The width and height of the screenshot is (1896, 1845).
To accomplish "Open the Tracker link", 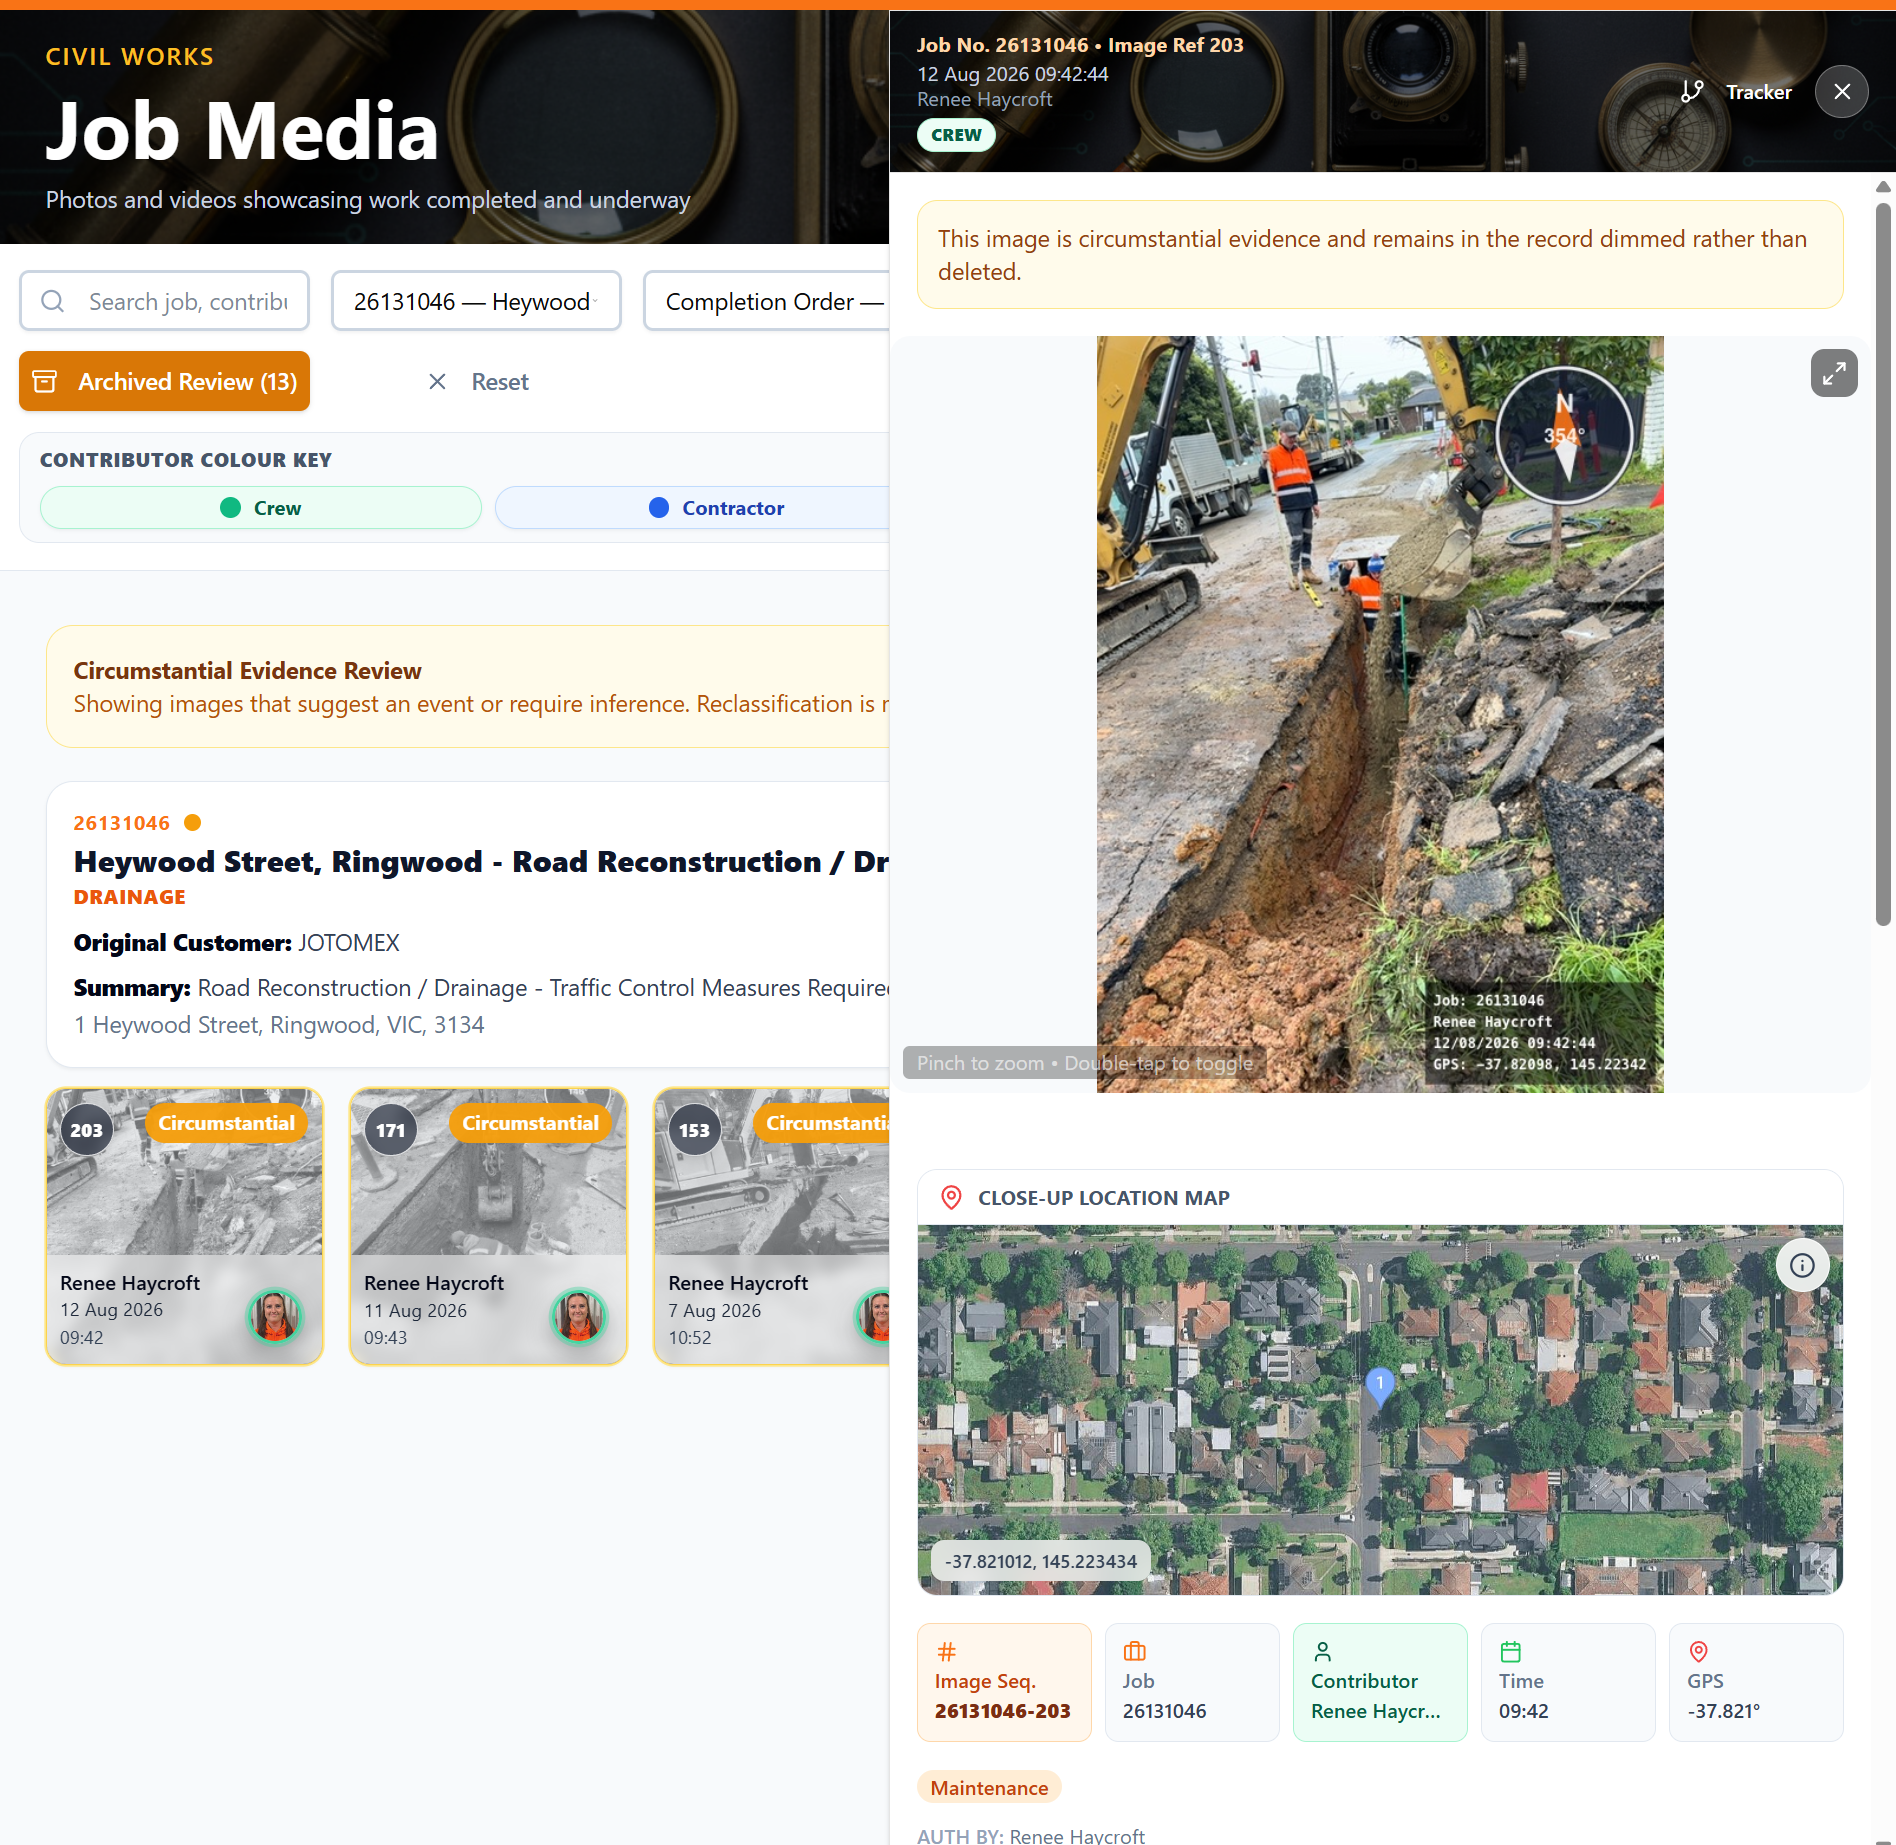I will tap(1758, 92).
